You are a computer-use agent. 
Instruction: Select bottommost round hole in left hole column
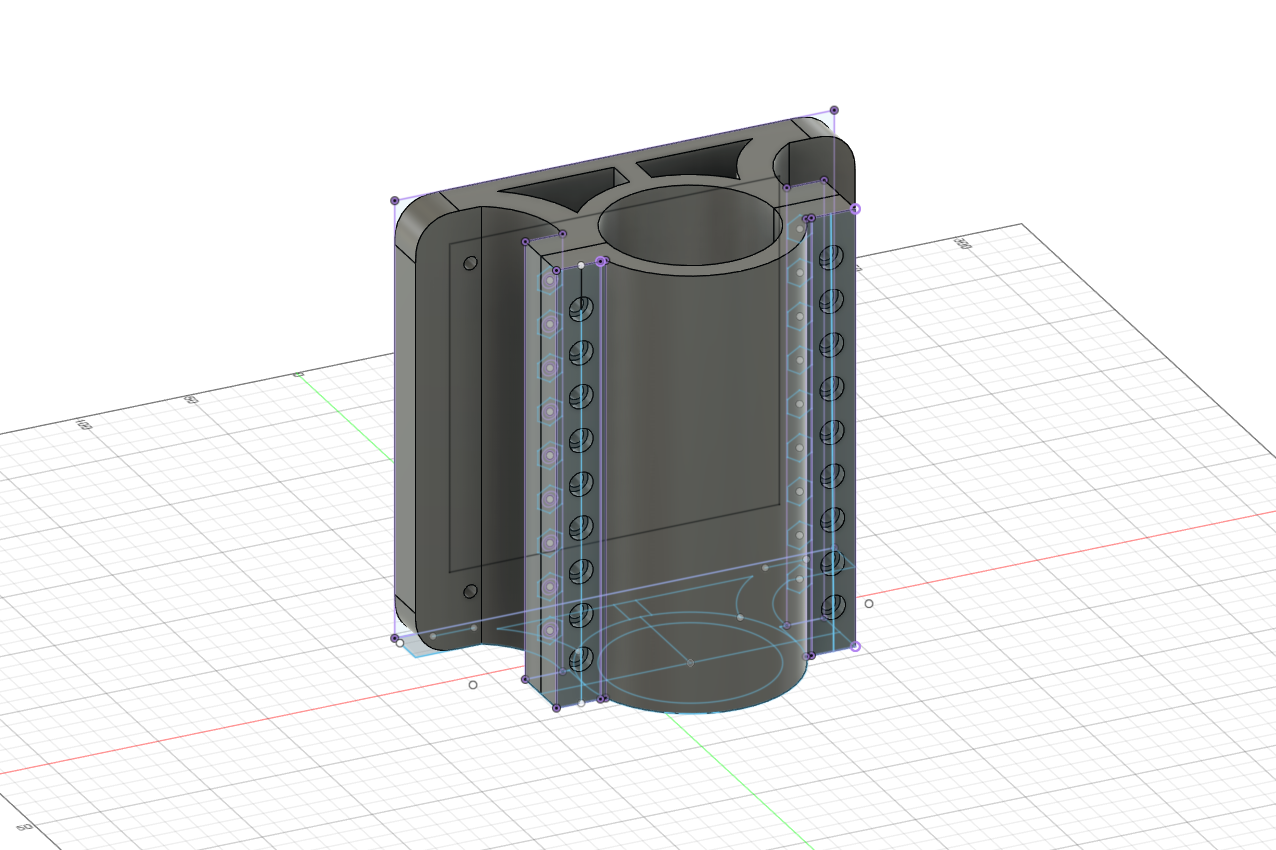580,658
